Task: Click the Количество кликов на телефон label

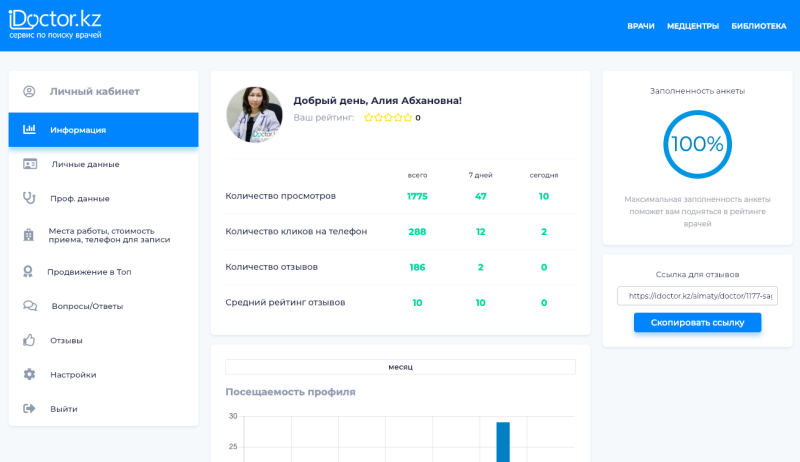Action: (x=296, y=231)
